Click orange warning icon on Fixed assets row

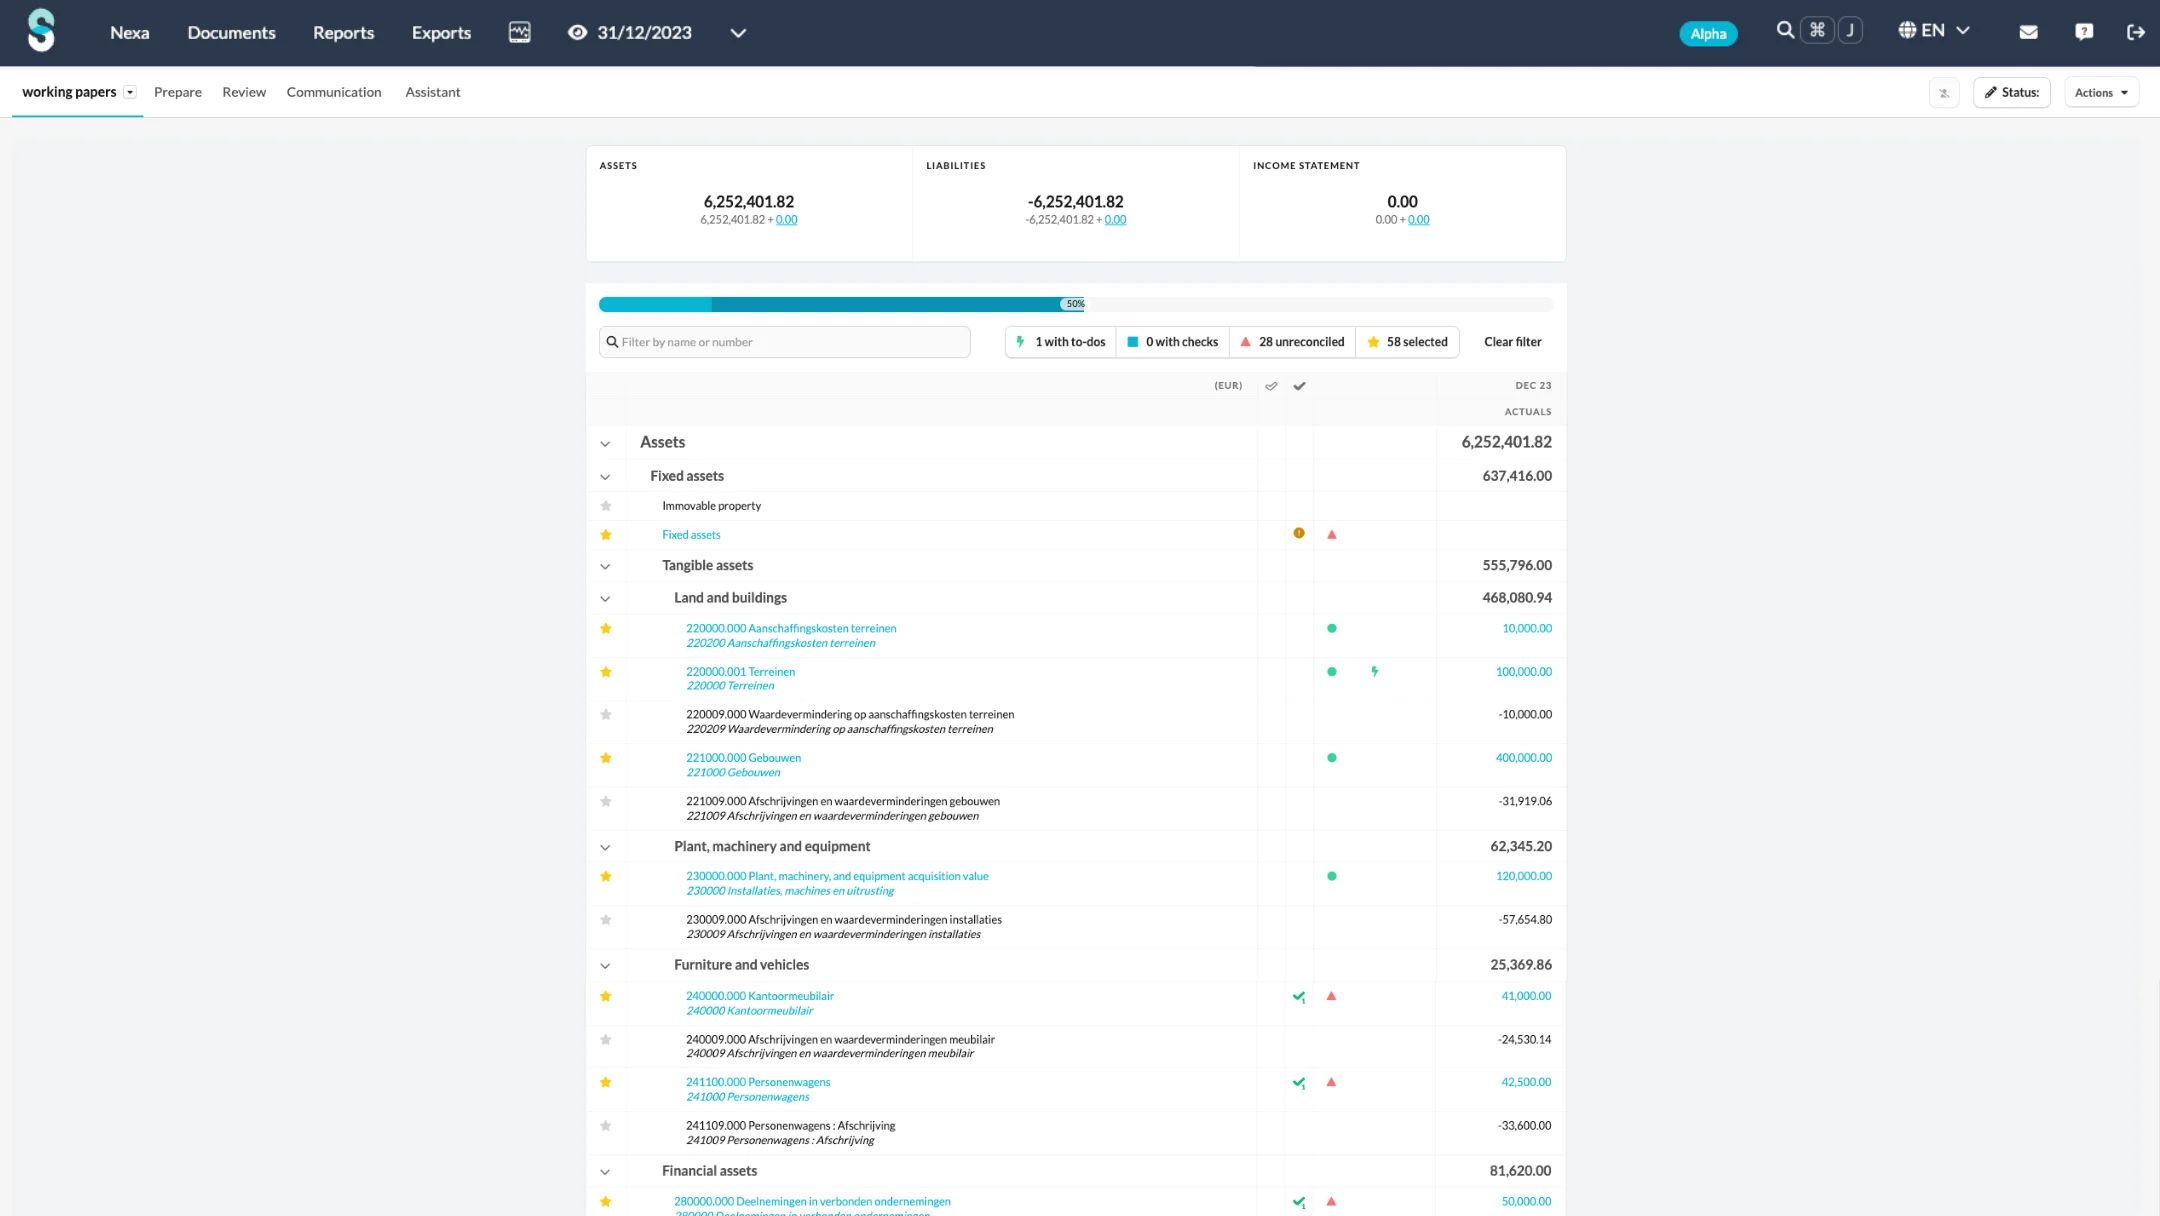pos(1299,534)
